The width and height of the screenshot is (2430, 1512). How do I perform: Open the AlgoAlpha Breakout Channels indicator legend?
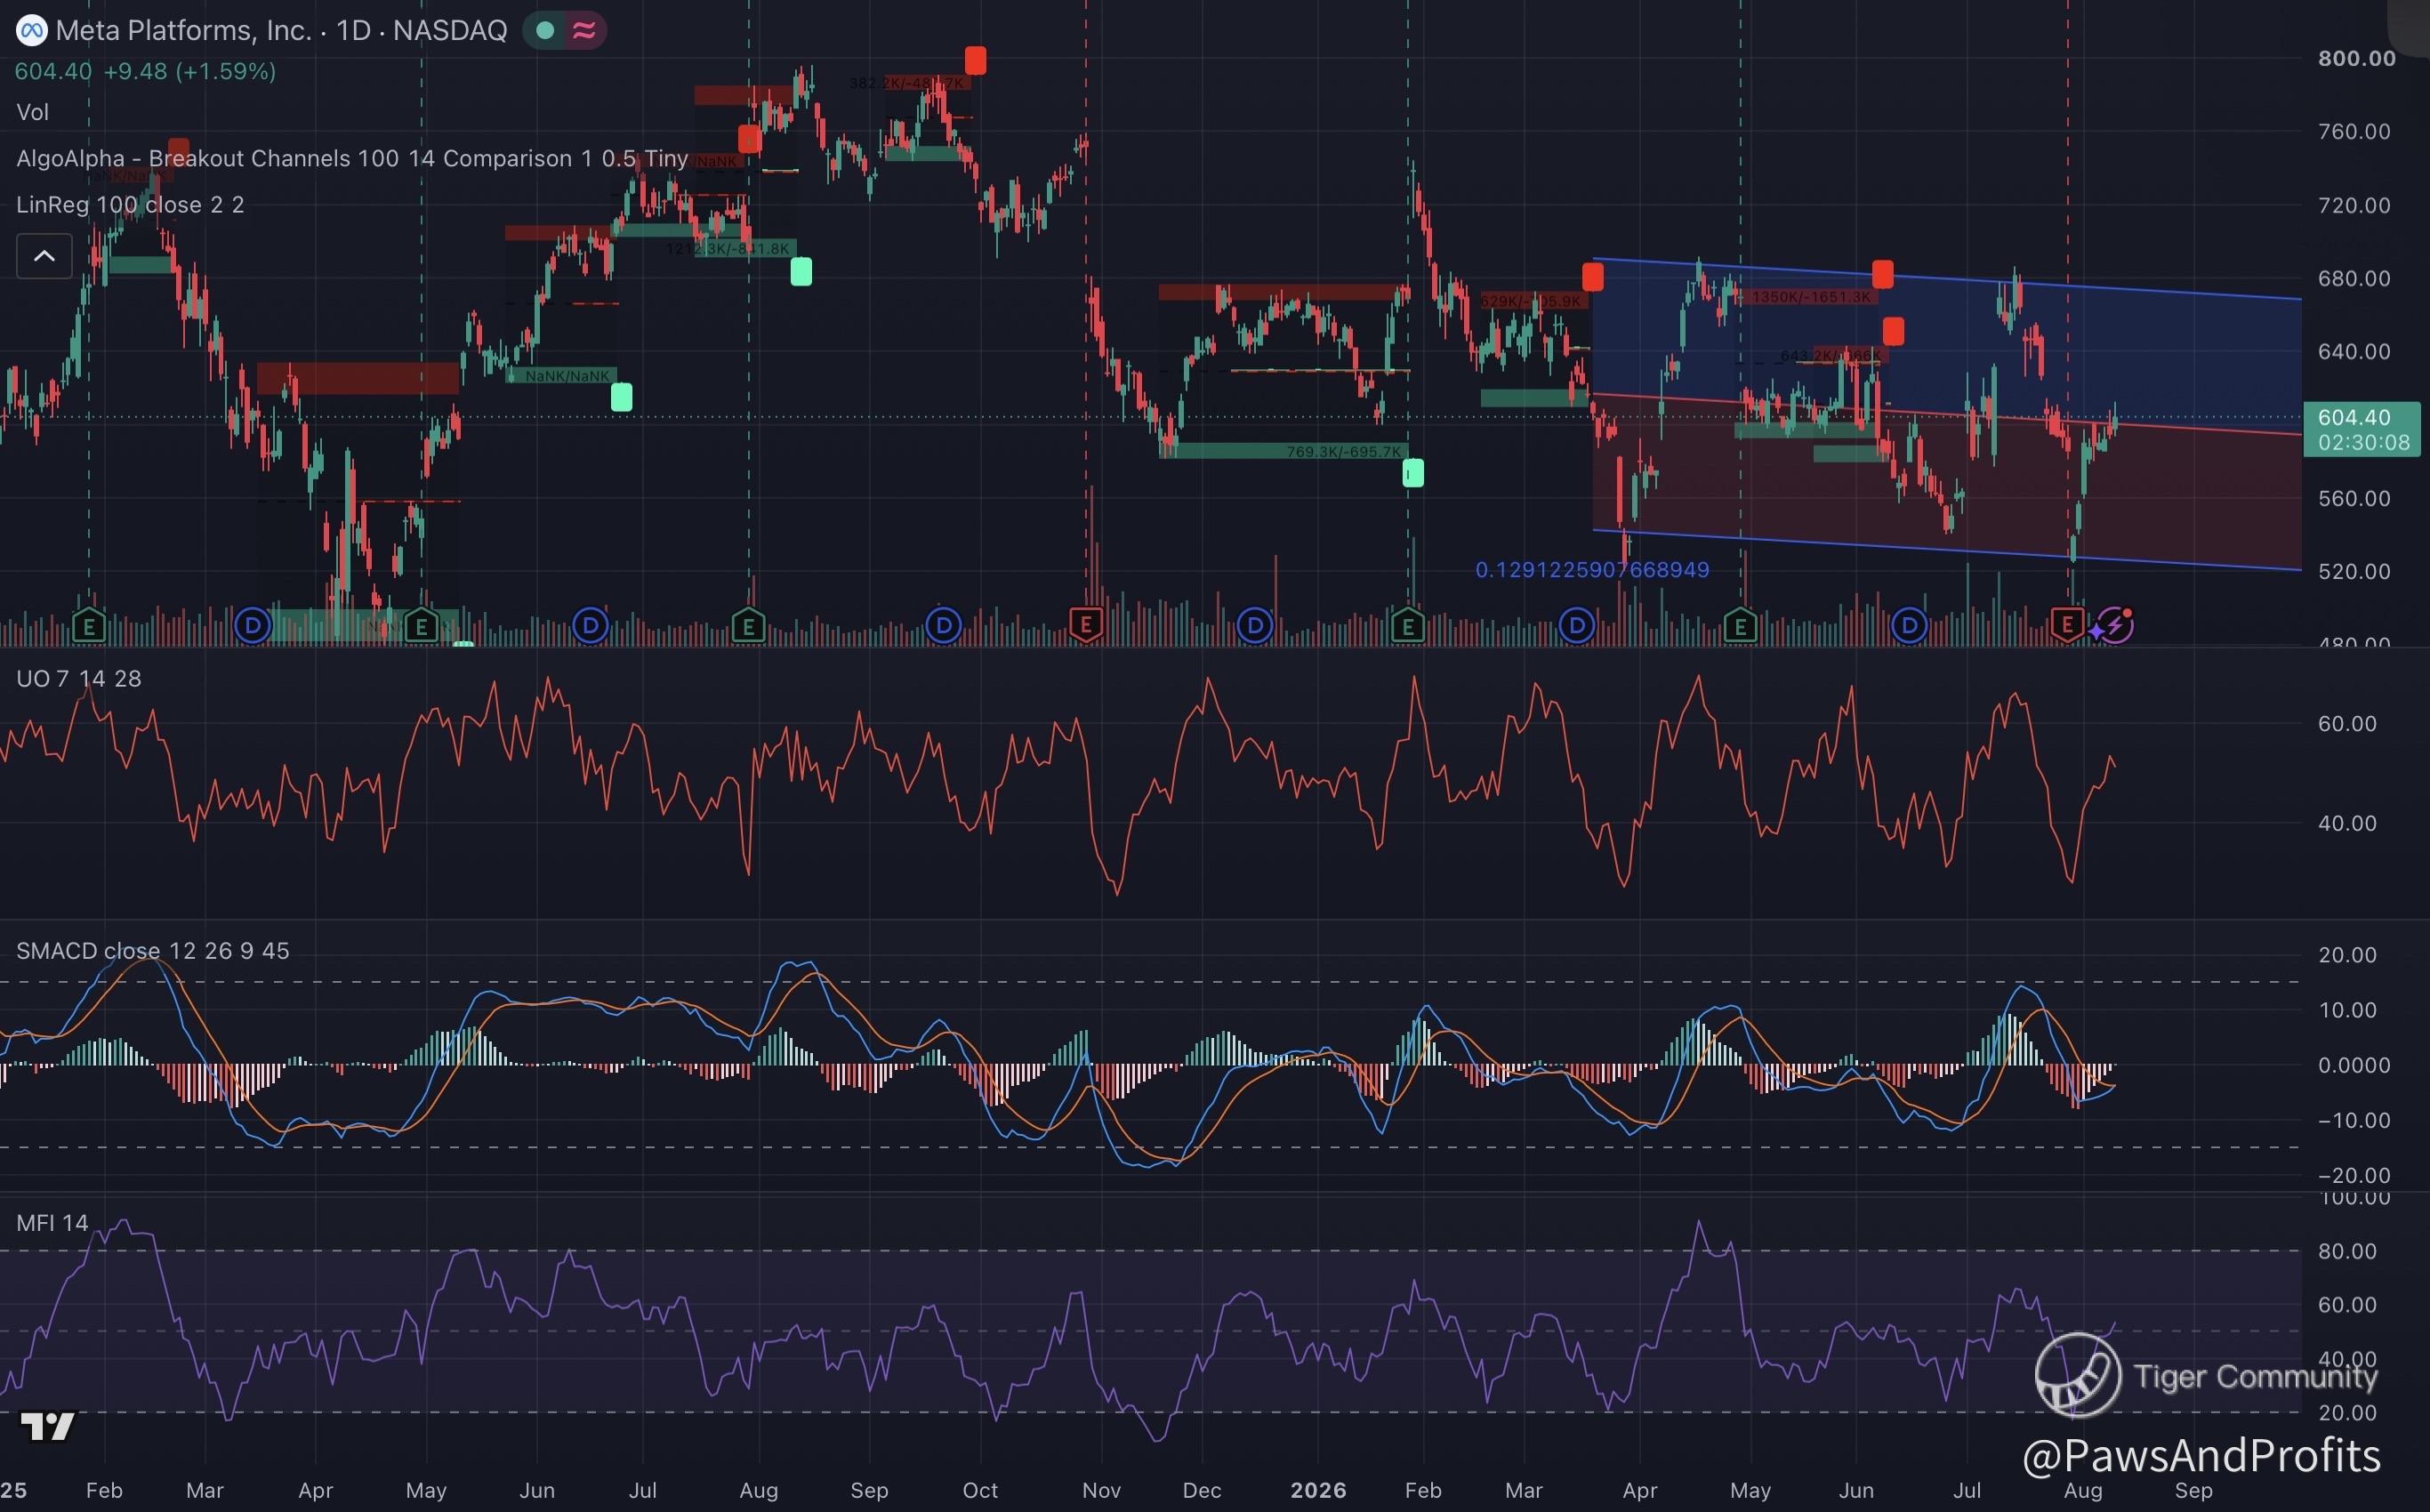352,158
